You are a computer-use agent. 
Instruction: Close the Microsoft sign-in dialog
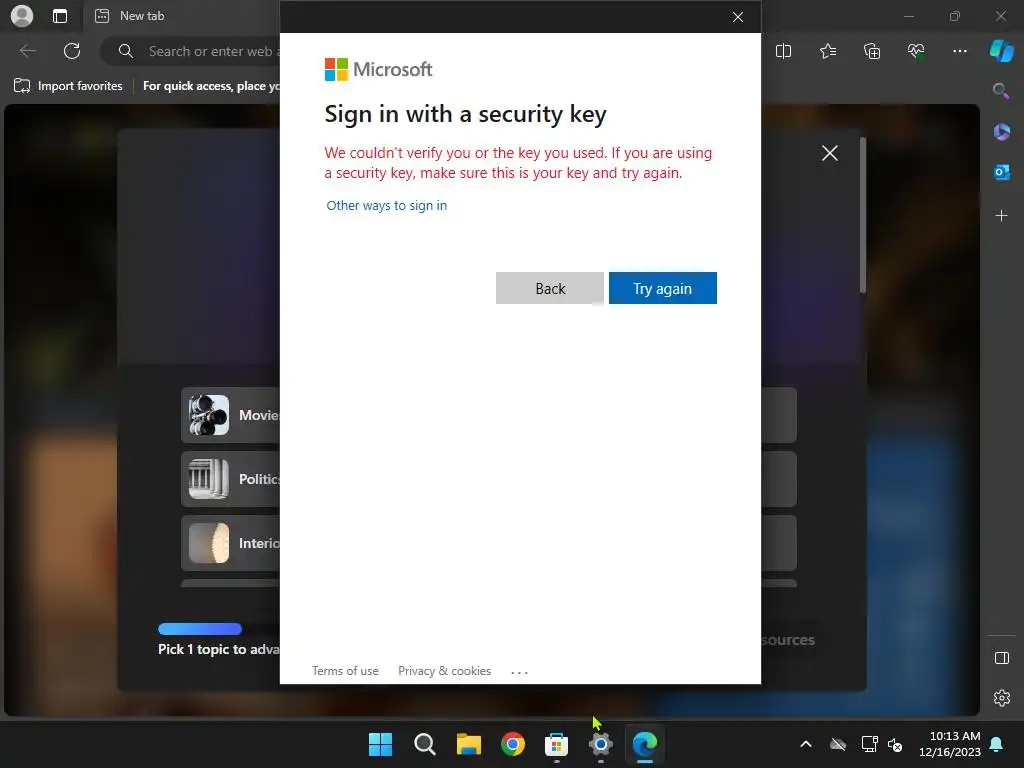pyautogui.click(x=737, y=17)
